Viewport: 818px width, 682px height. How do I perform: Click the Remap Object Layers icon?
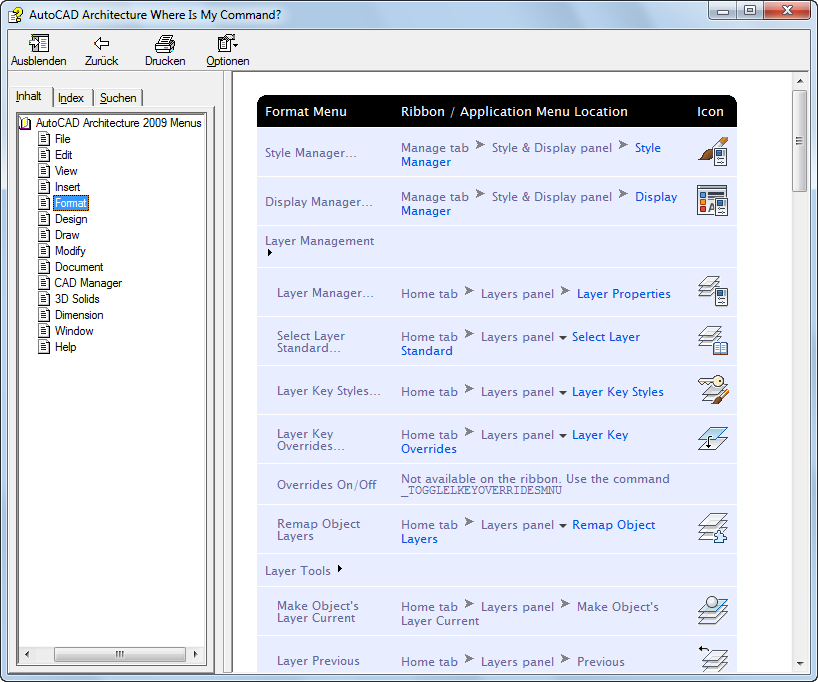pos(713,528)
